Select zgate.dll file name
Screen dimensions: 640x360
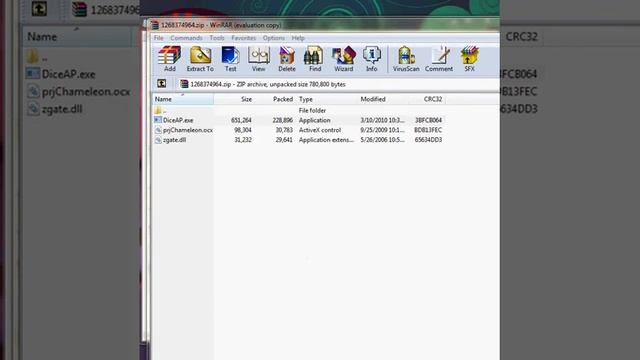click(x=174, y=140)
